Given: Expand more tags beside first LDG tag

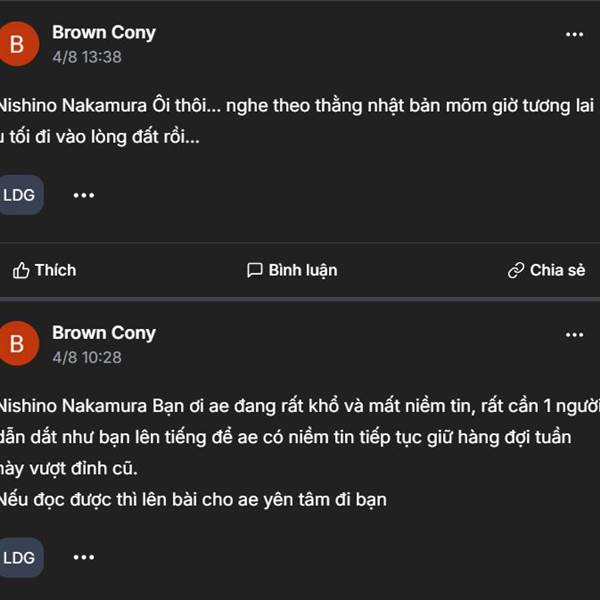Looking at the screenshot, I should 84,195.
